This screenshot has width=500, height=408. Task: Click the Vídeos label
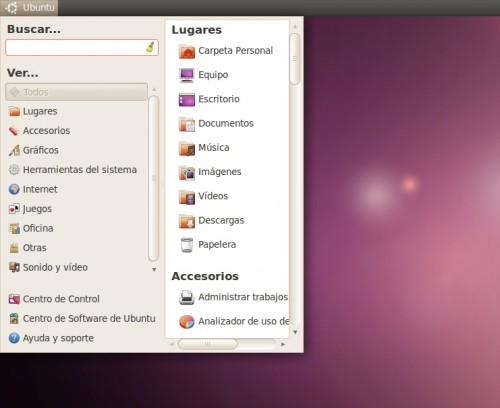coord(213,196)
